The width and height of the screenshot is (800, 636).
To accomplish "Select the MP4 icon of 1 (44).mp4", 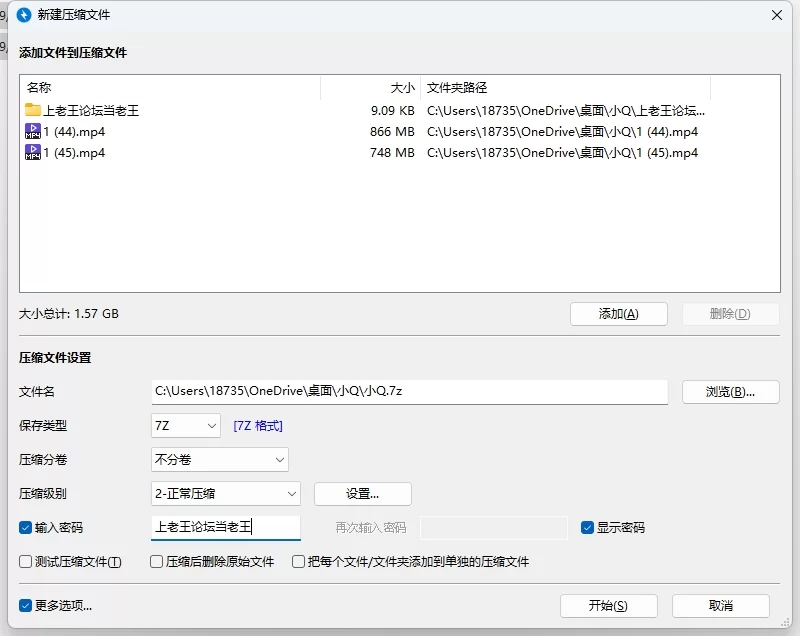I will point(33,131).
